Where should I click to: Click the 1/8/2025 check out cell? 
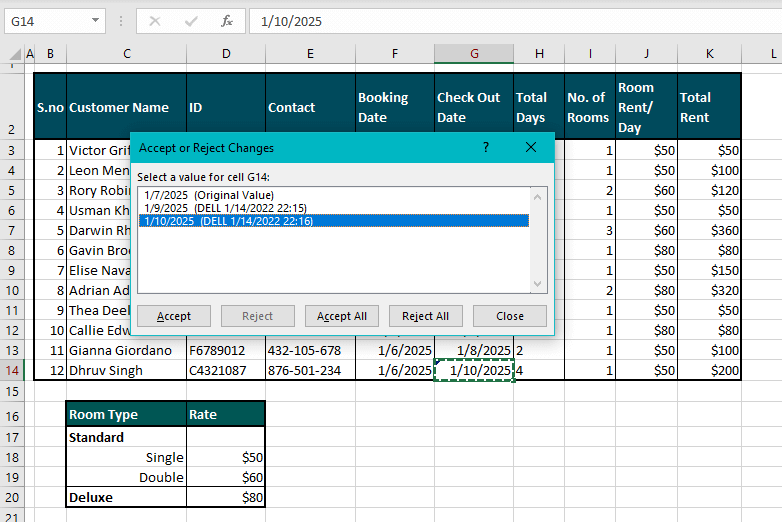coord(474,350)
